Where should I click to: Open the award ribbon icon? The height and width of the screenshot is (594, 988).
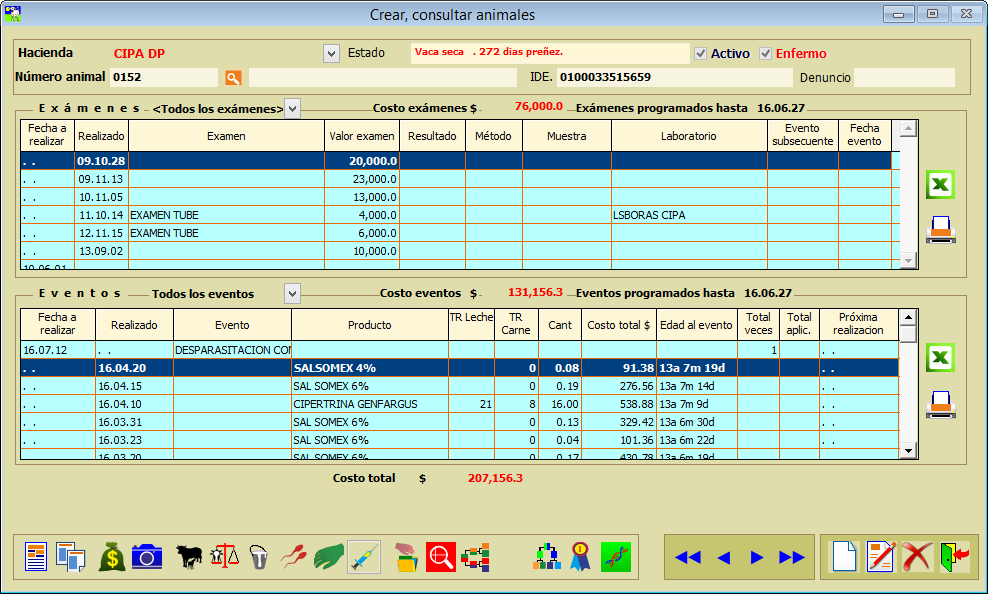point(581,556)
